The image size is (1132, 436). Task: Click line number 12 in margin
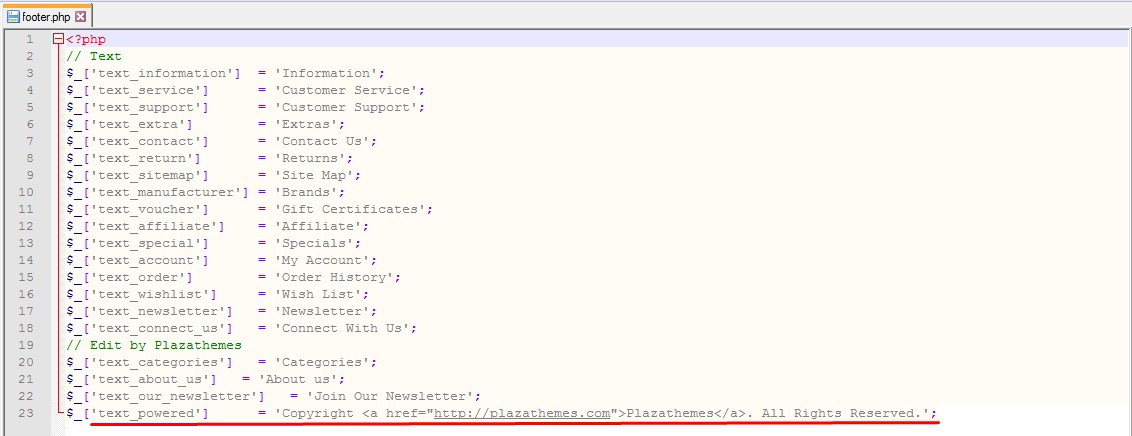pos(25,226)
